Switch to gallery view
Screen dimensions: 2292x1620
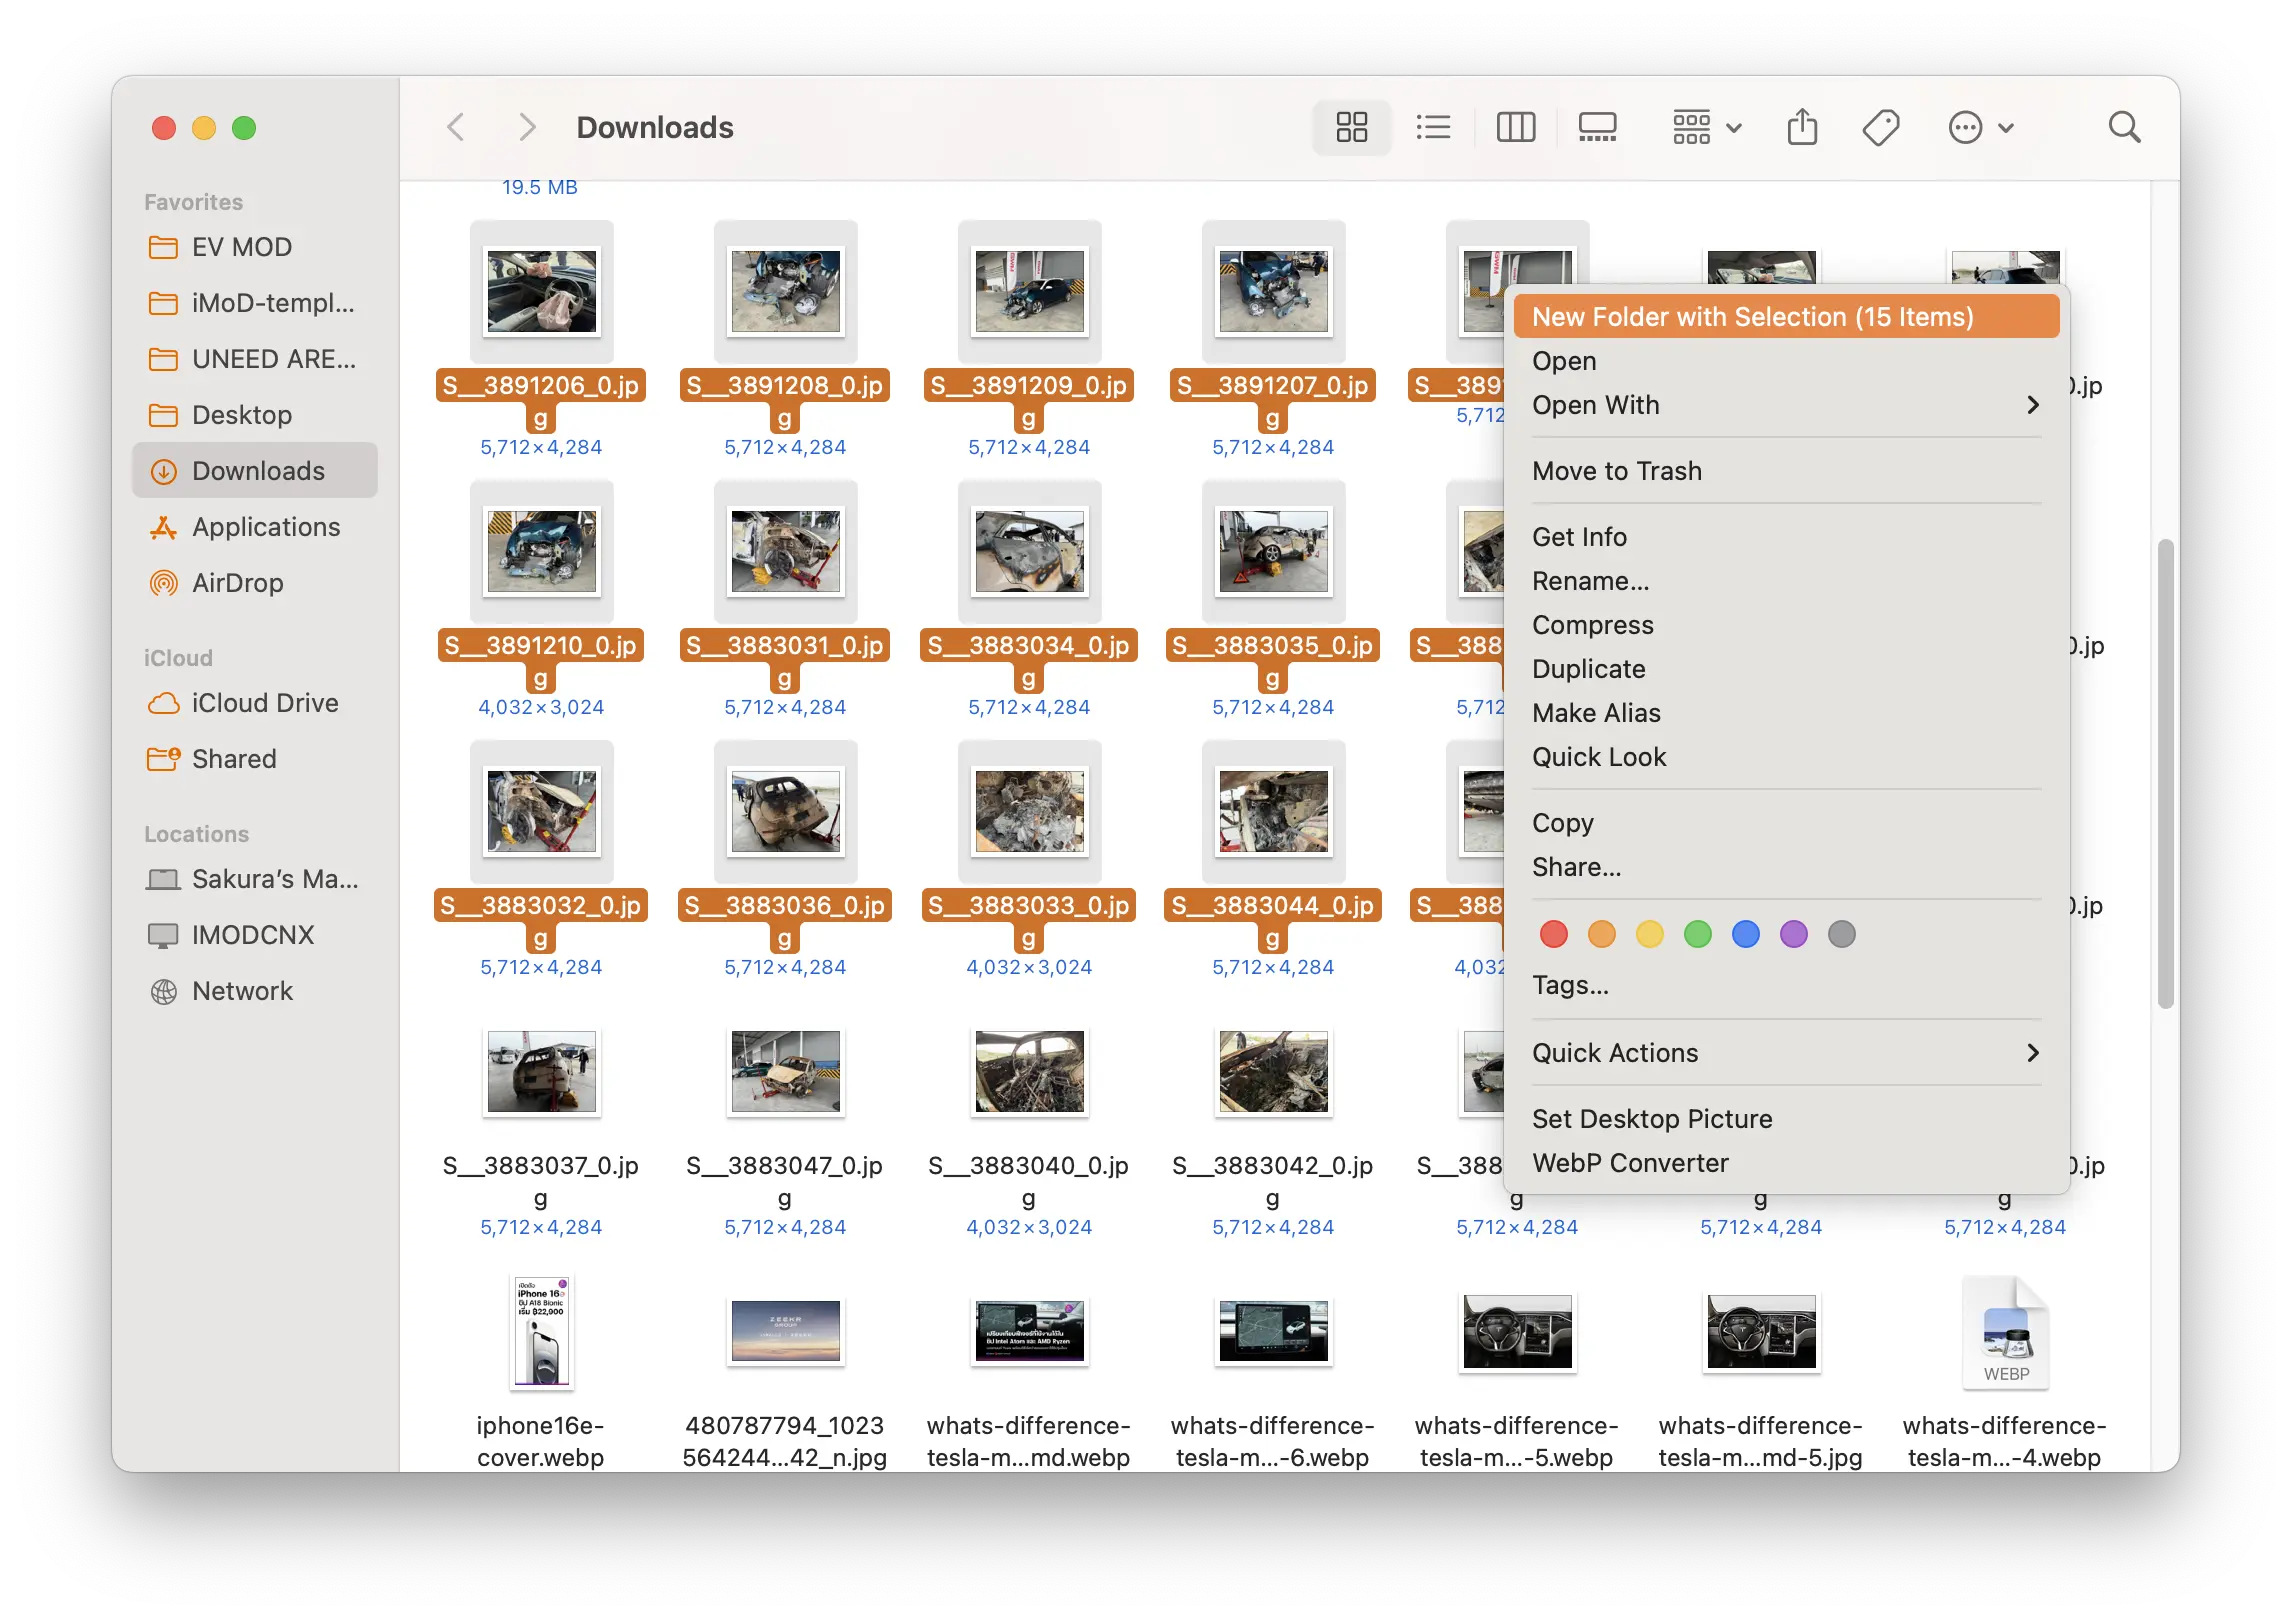tap(1597, 127)
